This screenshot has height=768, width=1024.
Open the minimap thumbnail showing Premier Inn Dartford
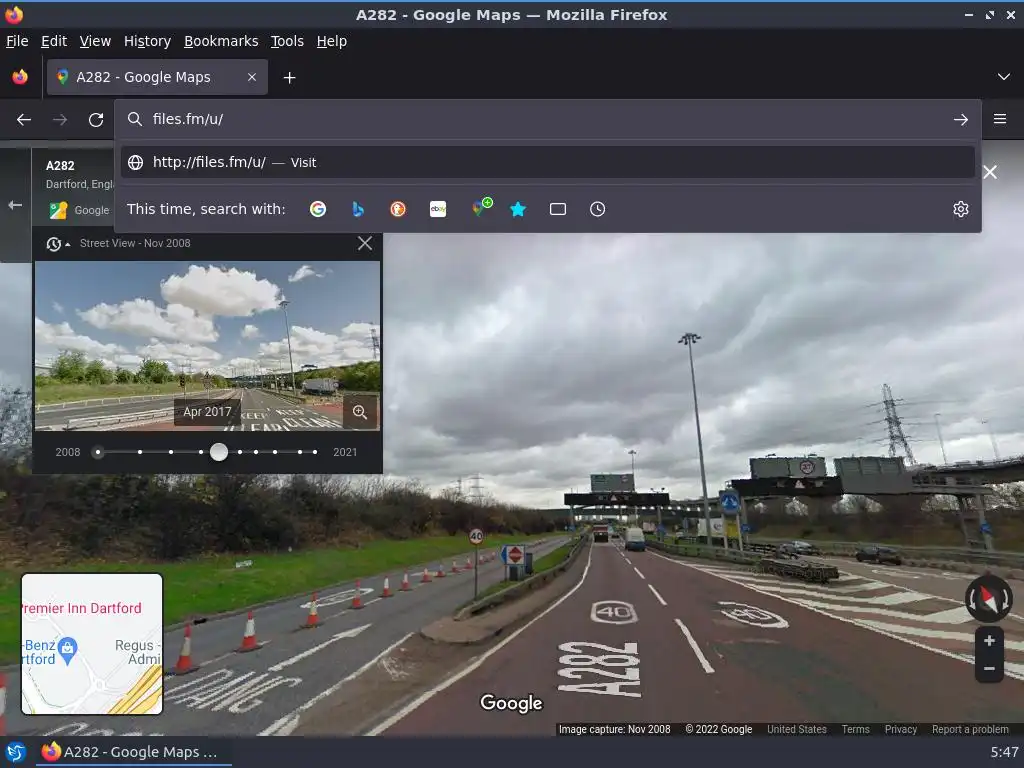tap(92, 644)
